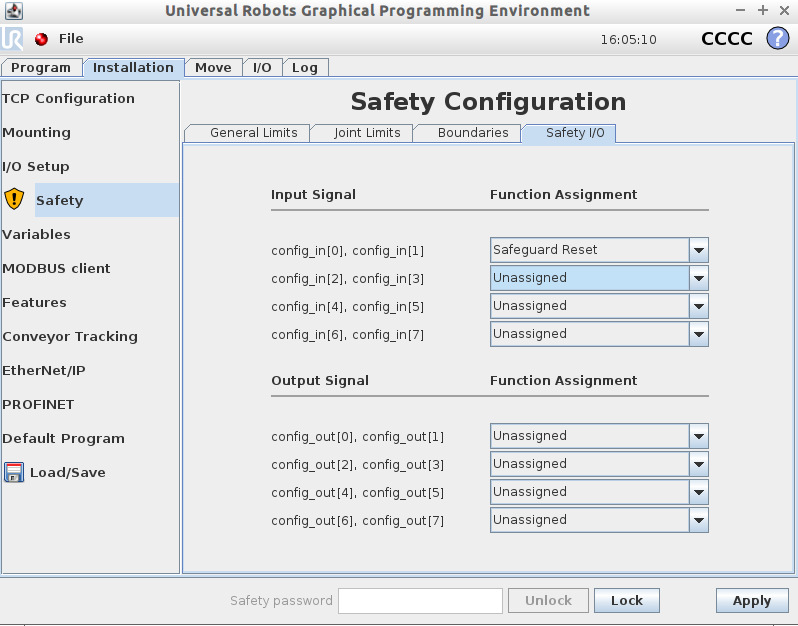
Task: Minimize the Universal Robots window
Action: [740, 10]
